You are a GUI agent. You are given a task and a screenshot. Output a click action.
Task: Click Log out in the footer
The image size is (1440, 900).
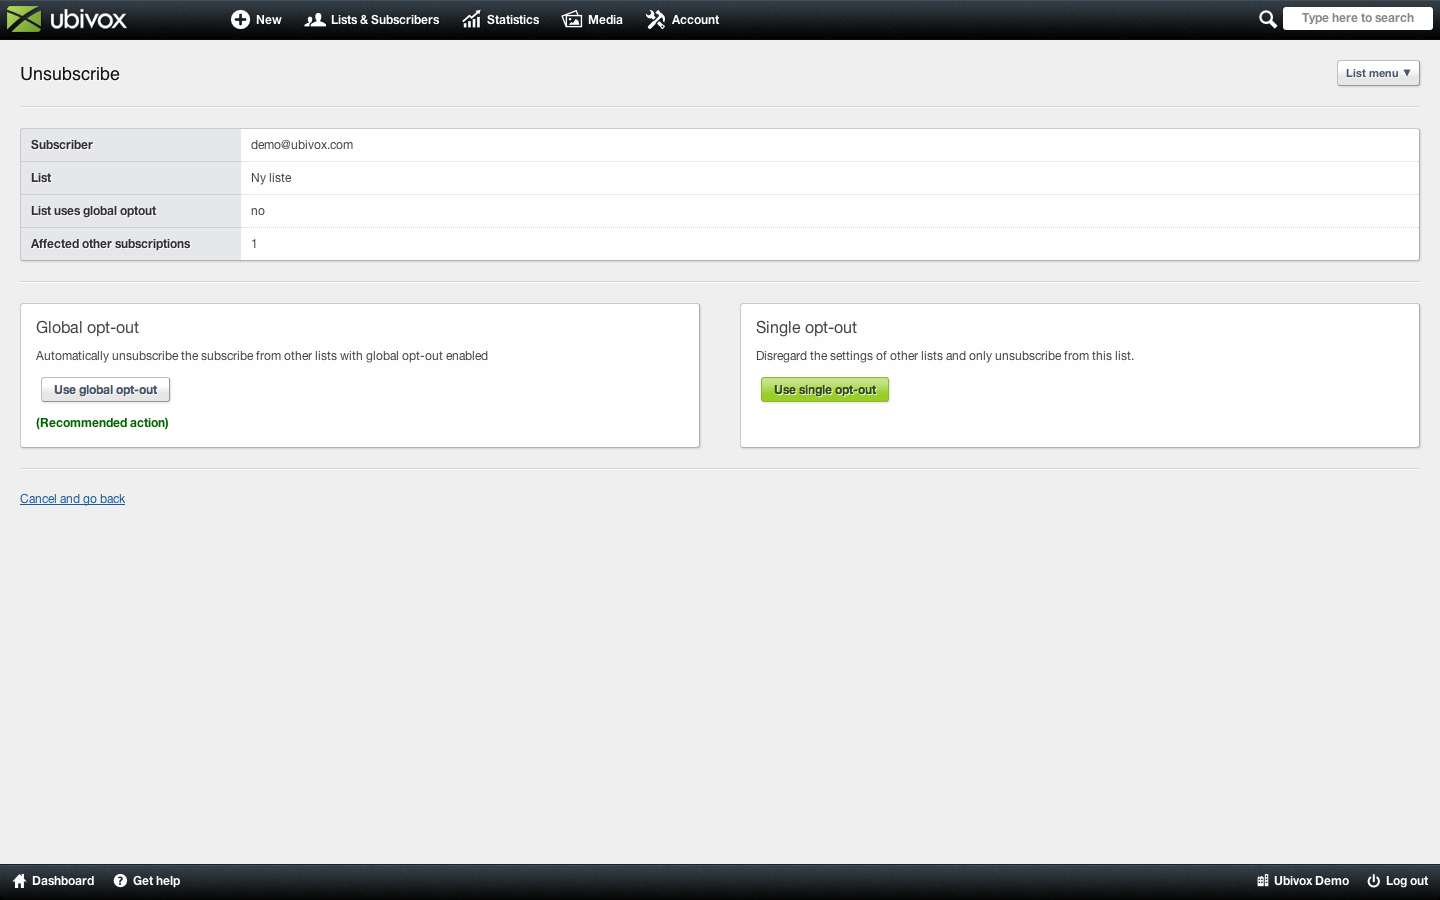click(x=1397, y=881)
